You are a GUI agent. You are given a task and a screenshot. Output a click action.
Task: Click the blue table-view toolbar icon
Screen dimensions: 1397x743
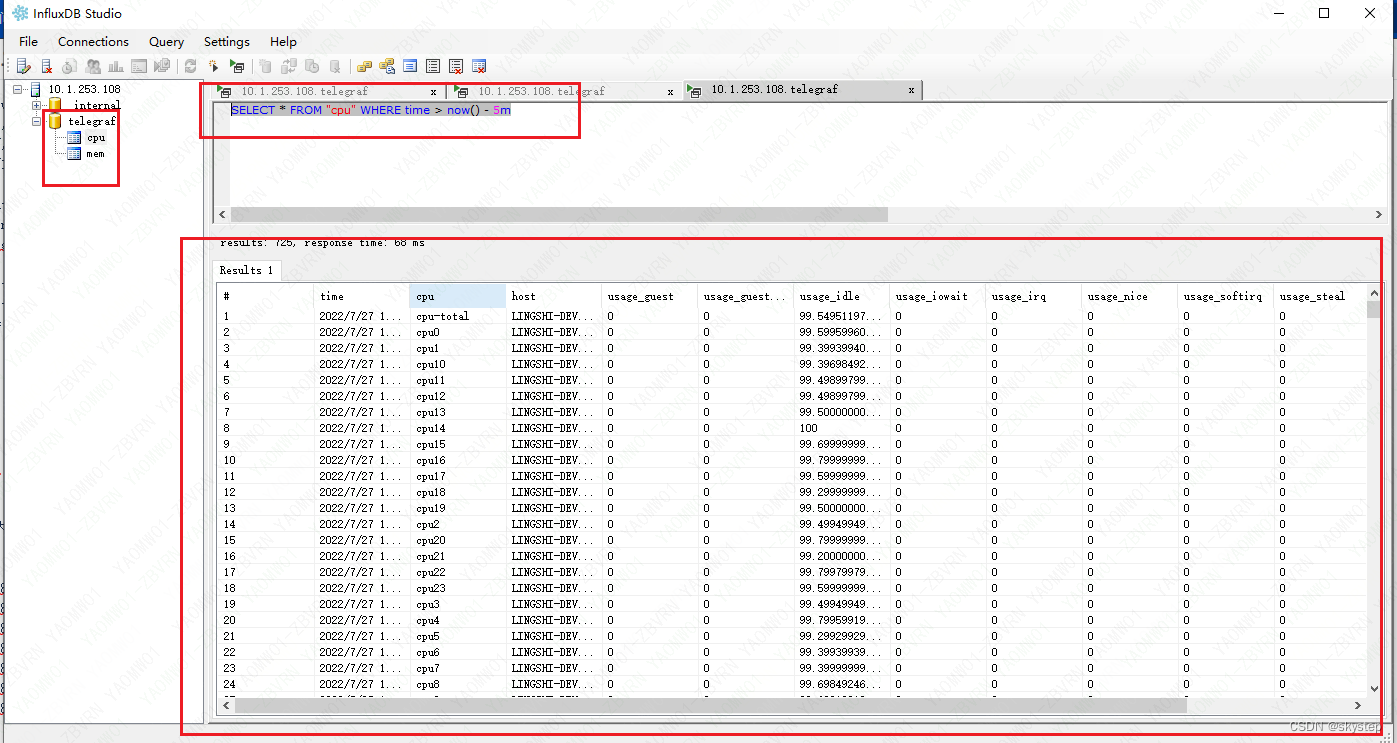coord(410,66)
